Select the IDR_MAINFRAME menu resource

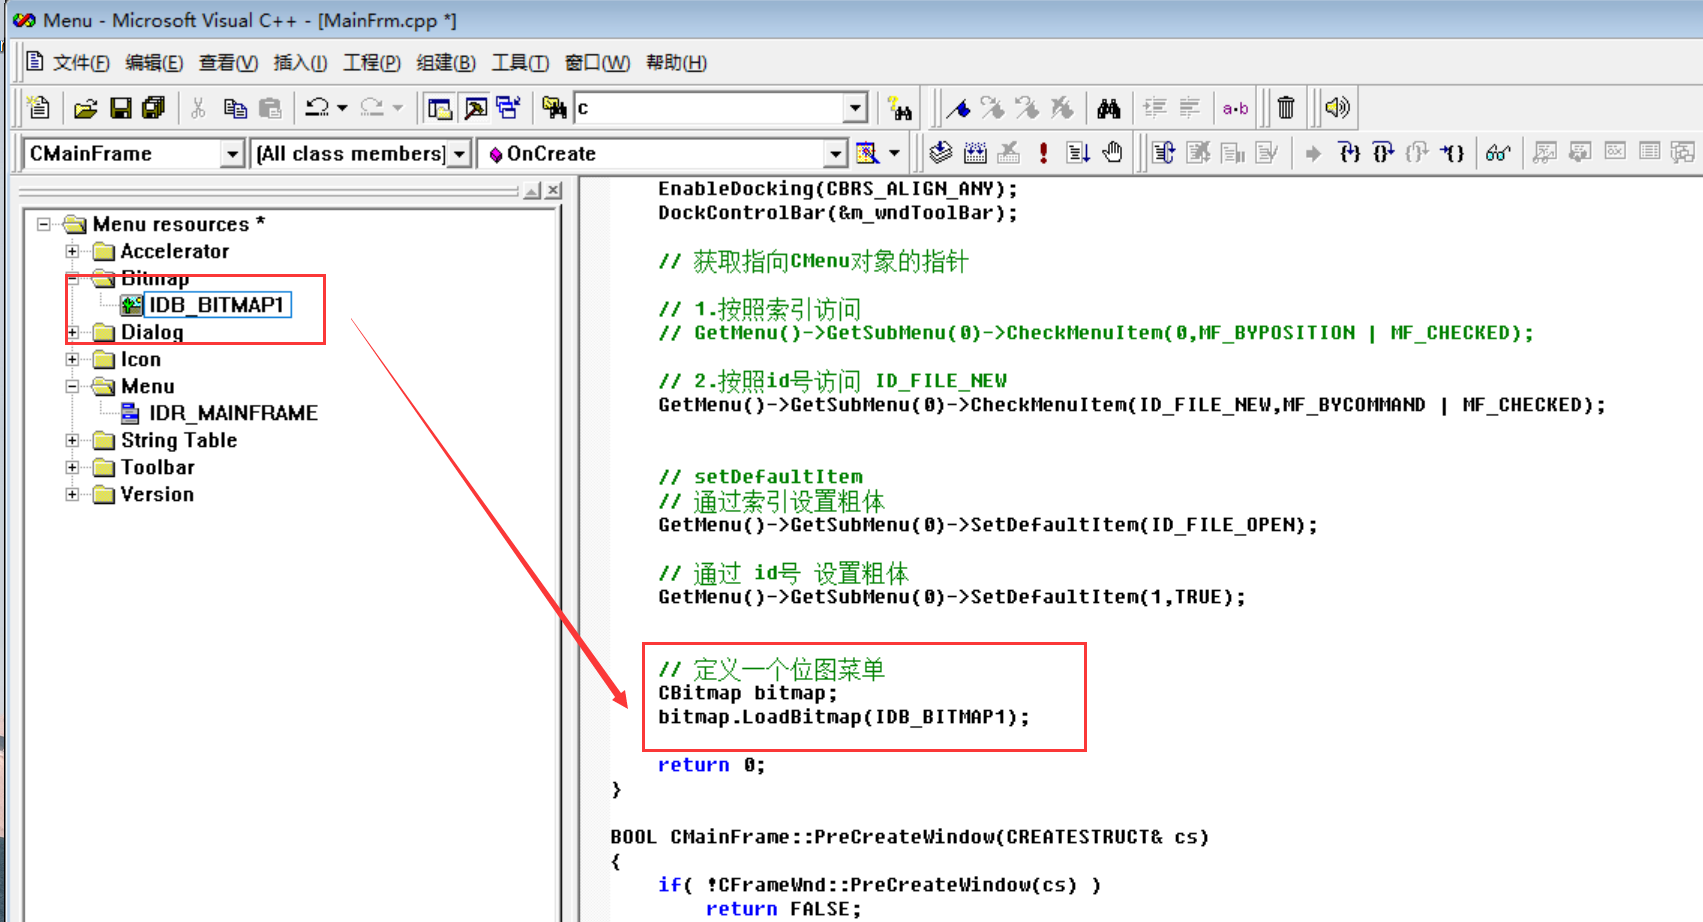(233, 413)
